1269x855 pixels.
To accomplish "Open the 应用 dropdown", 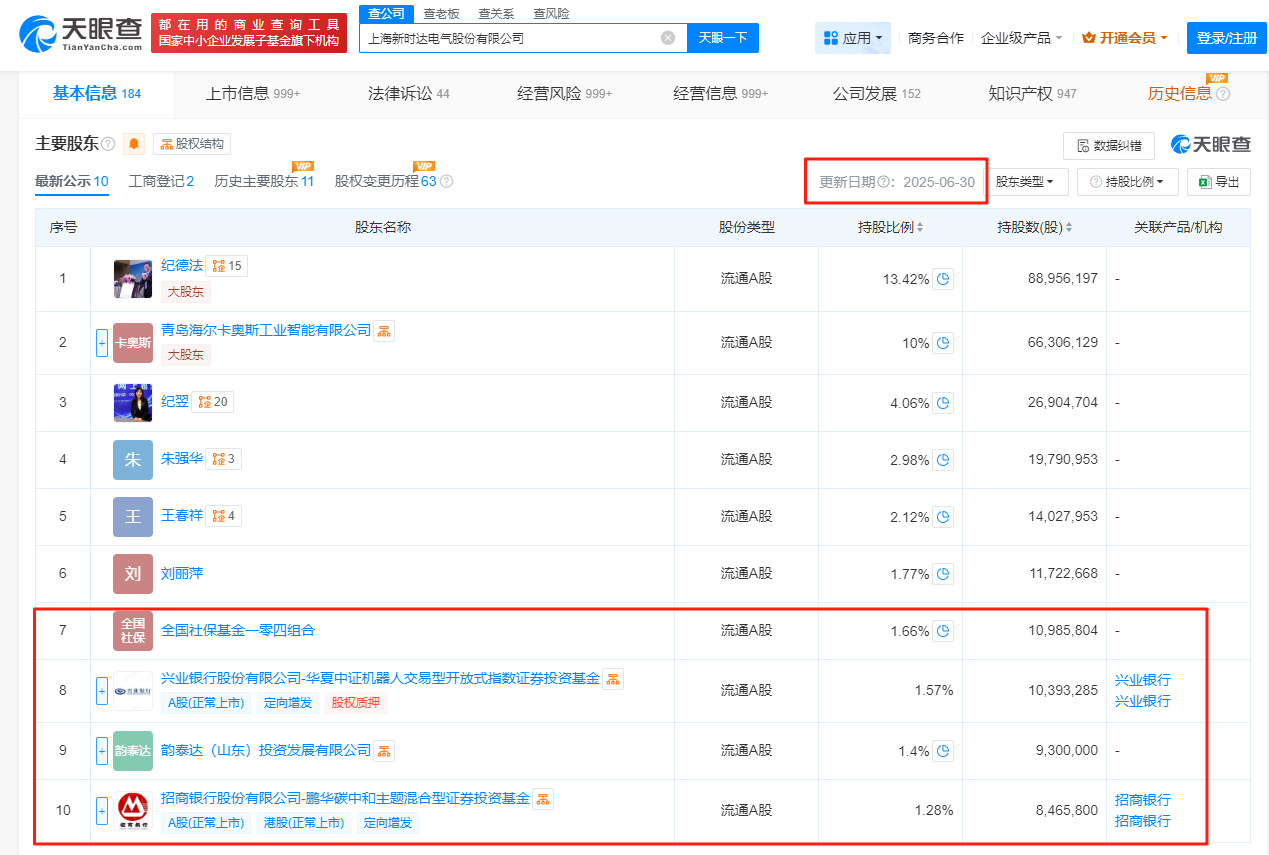I will point(853,38).
